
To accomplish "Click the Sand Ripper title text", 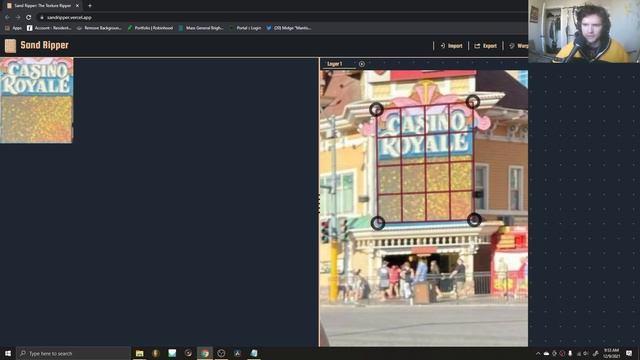I will [44, 45].
